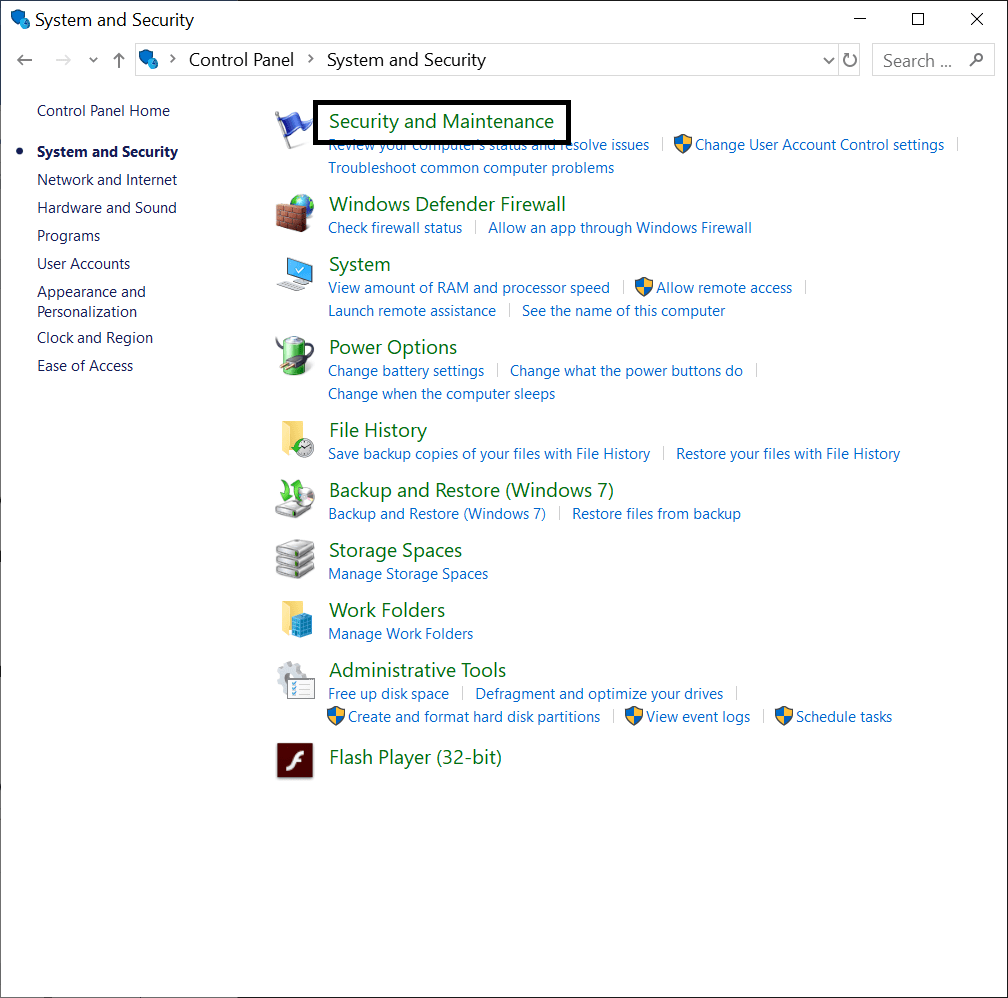This screenshot has width=1008, height=998.
Task: Click the Storage Spaces drives icon
Action: (x=294, y=558)
